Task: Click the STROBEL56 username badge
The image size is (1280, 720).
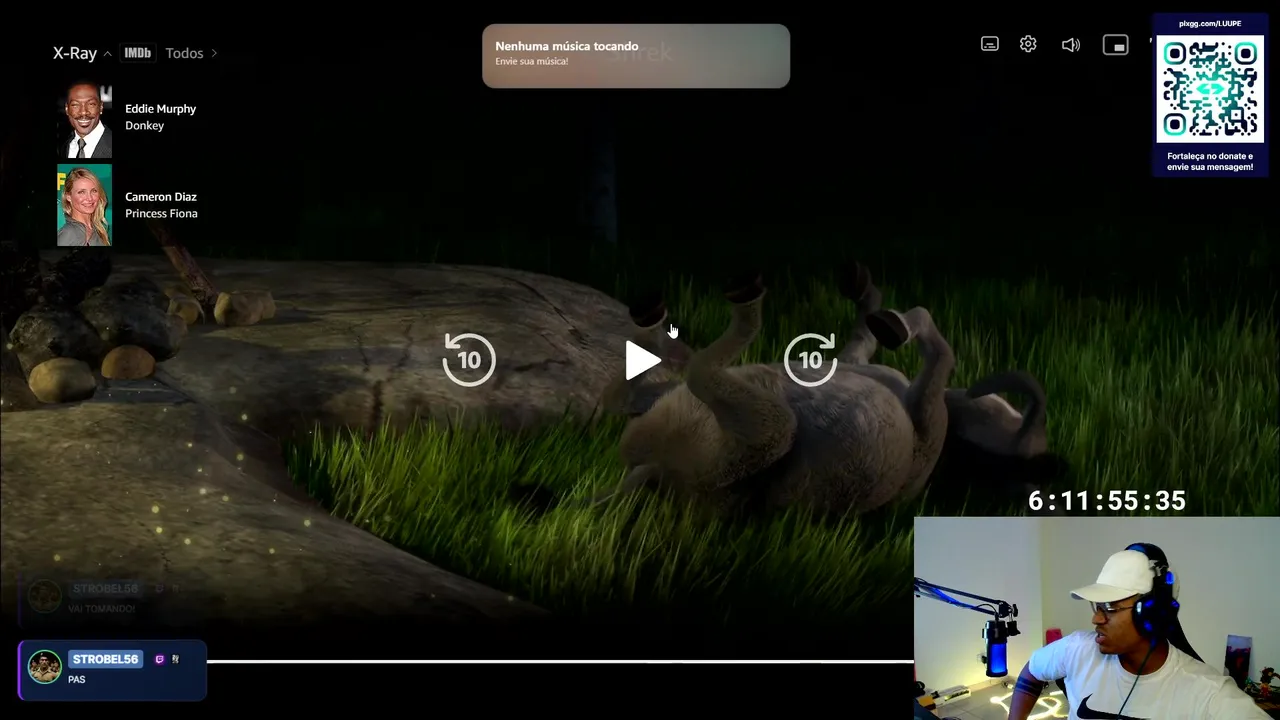Action: click(x=105, y=660)
